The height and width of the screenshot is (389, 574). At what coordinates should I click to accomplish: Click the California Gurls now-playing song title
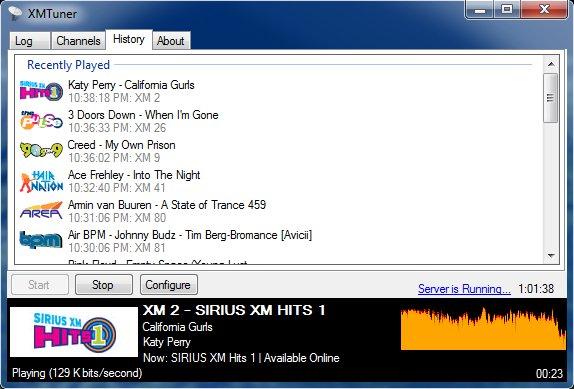[178, 327]
